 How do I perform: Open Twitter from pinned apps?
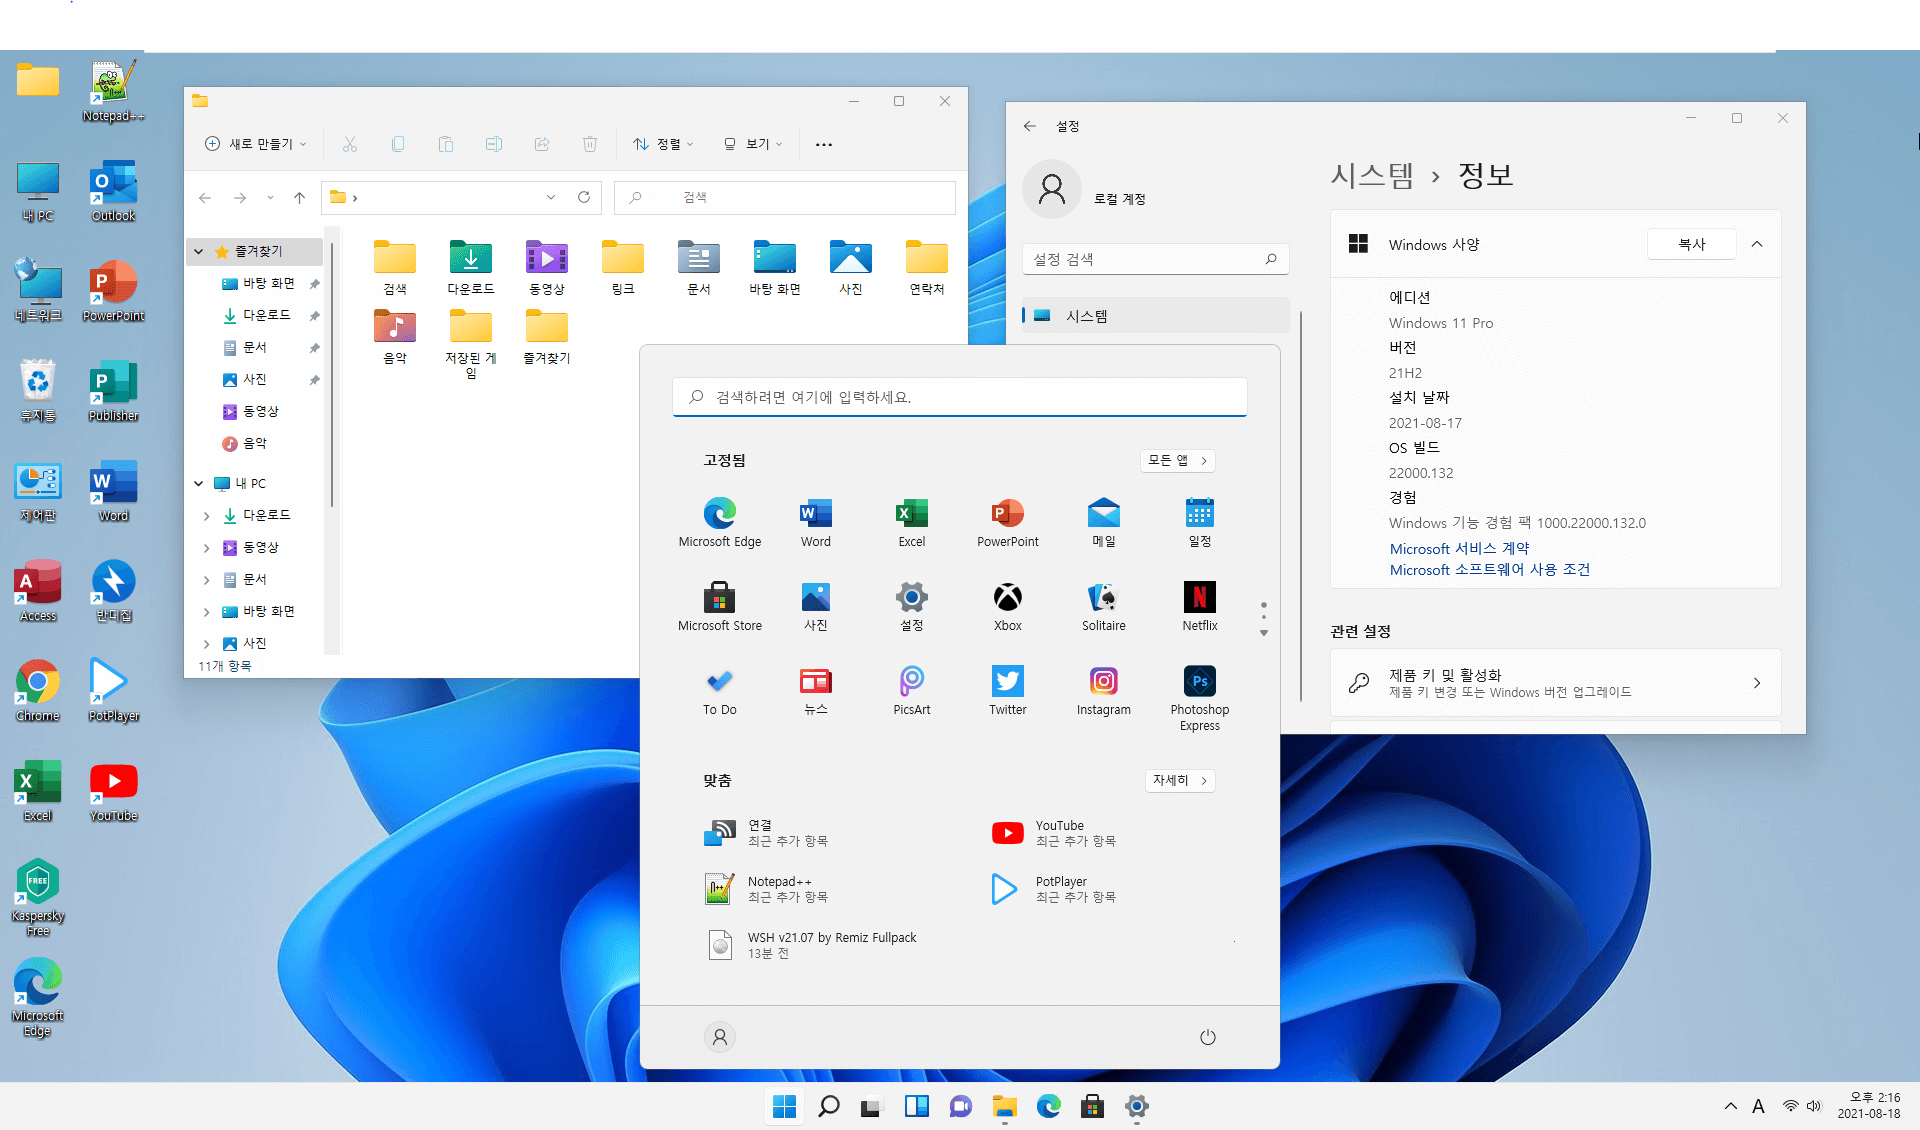1008,691
